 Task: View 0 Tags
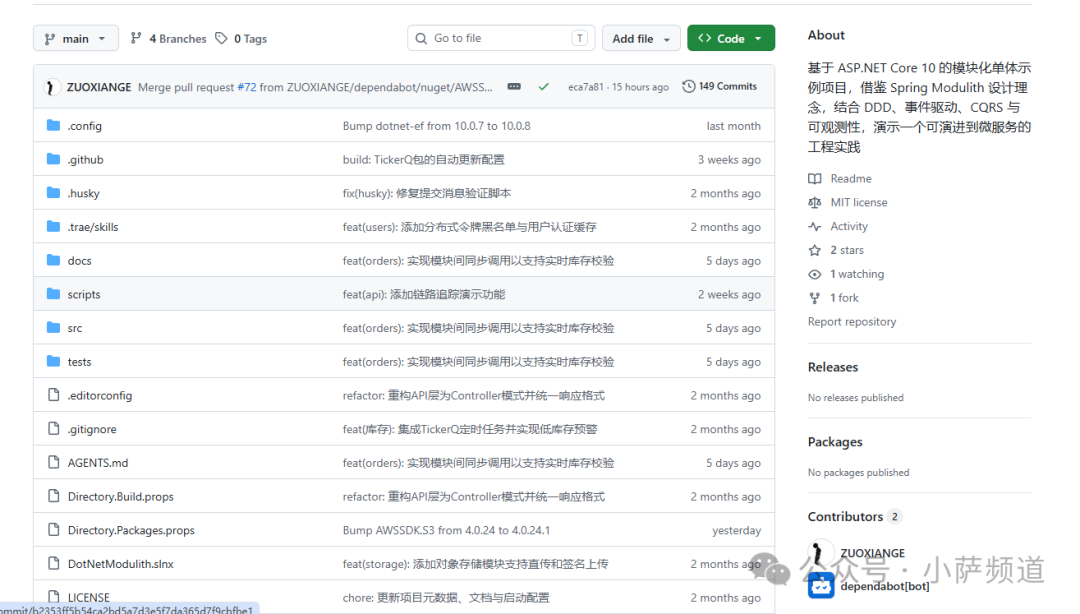241,39
